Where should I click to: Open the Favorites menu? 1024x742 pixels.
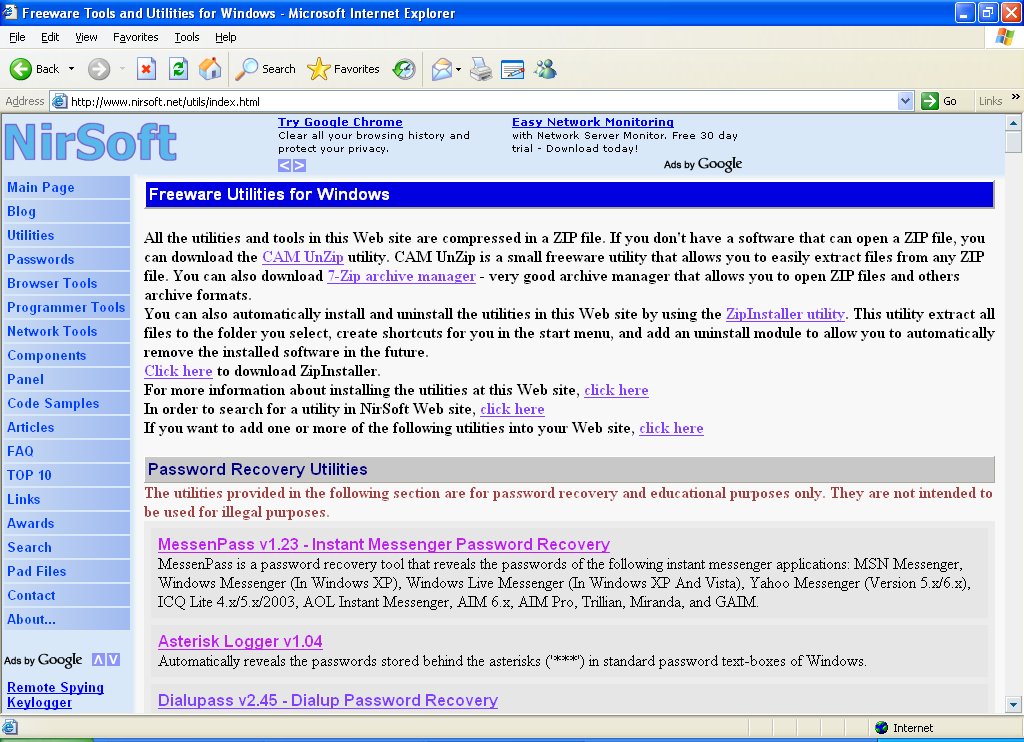click(x=135, y=37)
